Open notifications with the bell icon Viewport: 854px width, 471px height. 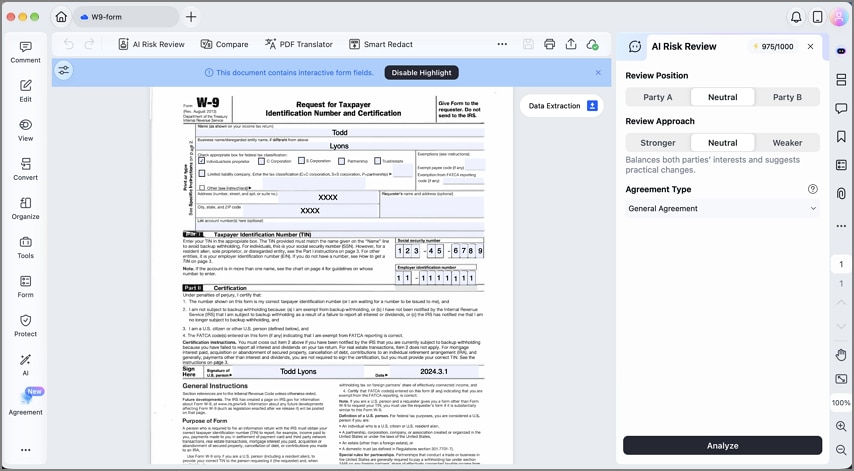coord(796,17)
